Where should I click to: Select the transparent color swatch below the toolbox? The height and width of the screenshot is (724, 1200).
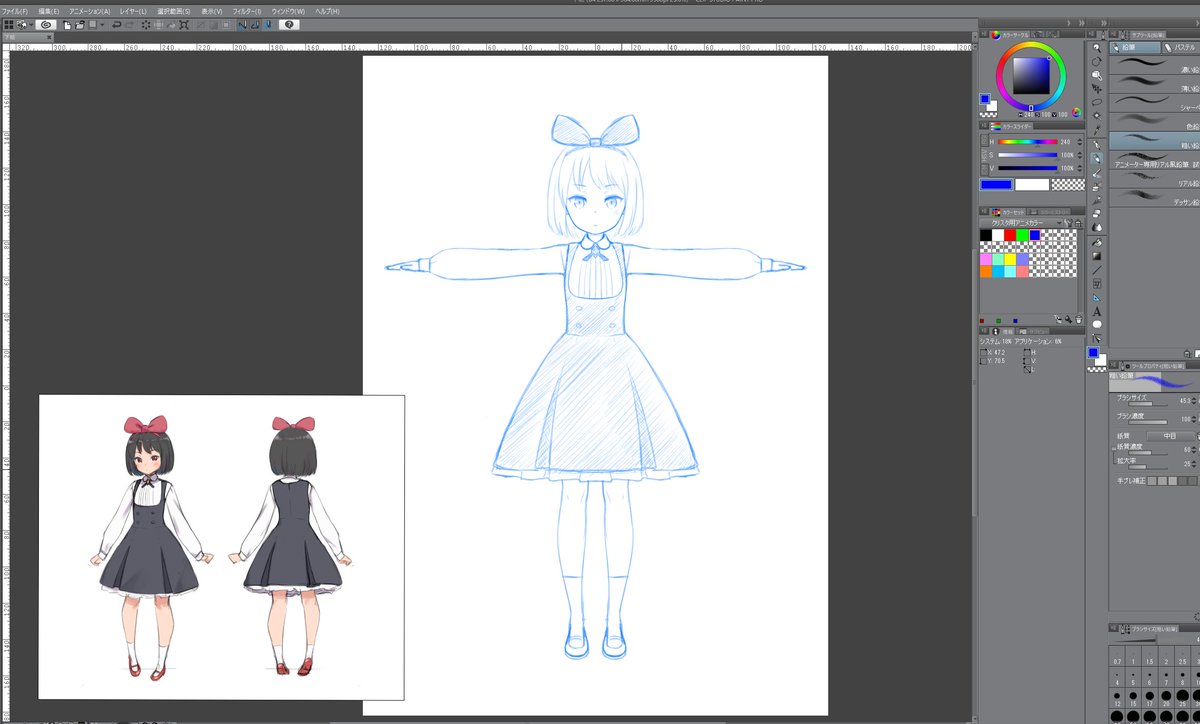(1097, 369)
